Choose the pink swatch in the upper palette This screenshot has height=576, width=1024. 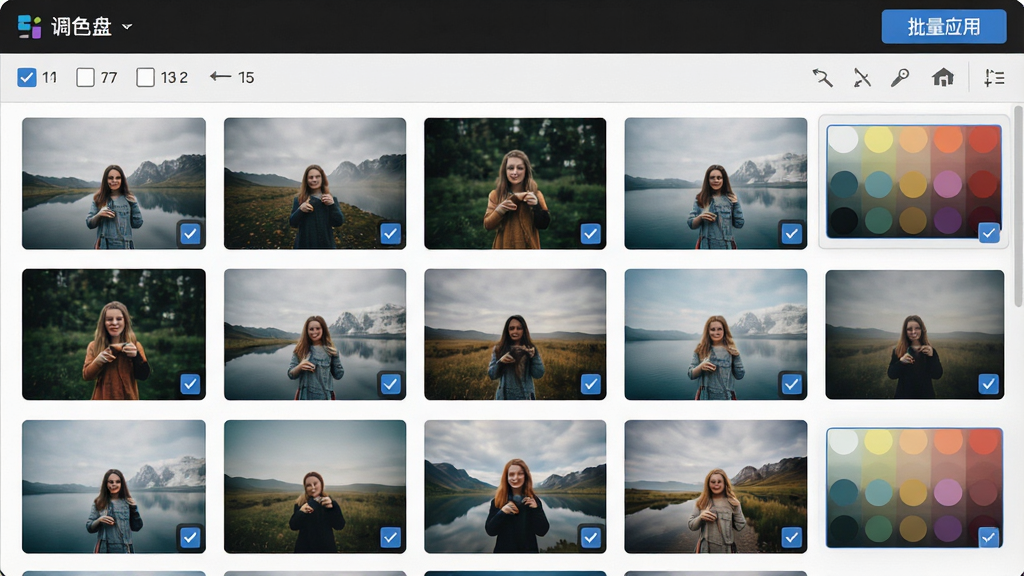pos(948,184)
